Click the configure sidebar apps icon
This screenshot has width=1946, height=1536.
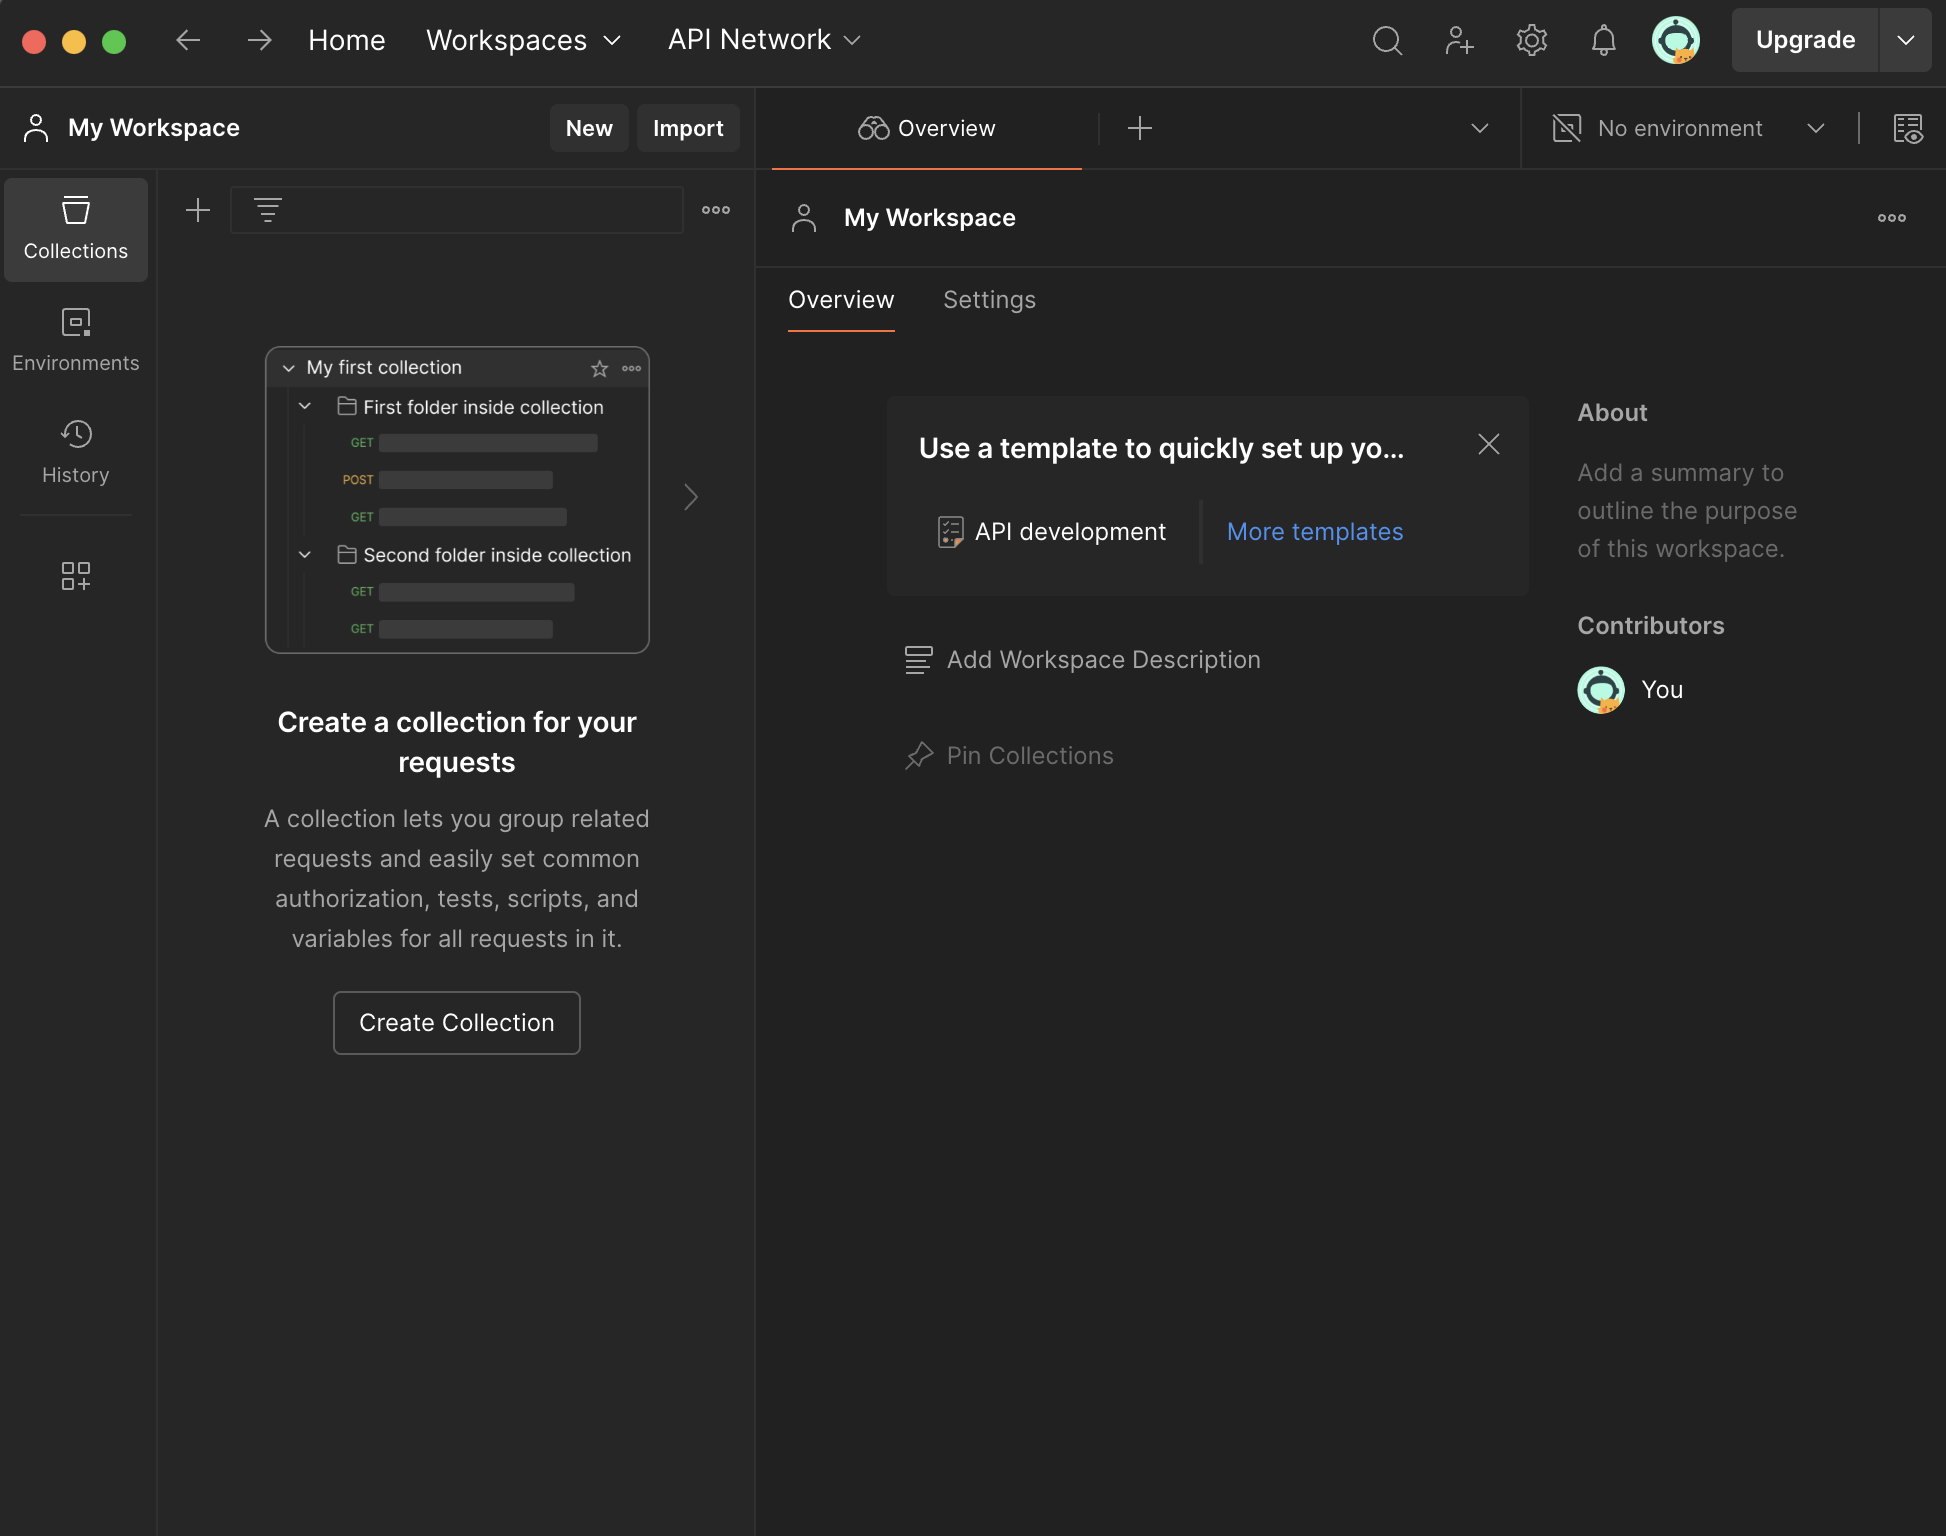(x=76, y=576)
